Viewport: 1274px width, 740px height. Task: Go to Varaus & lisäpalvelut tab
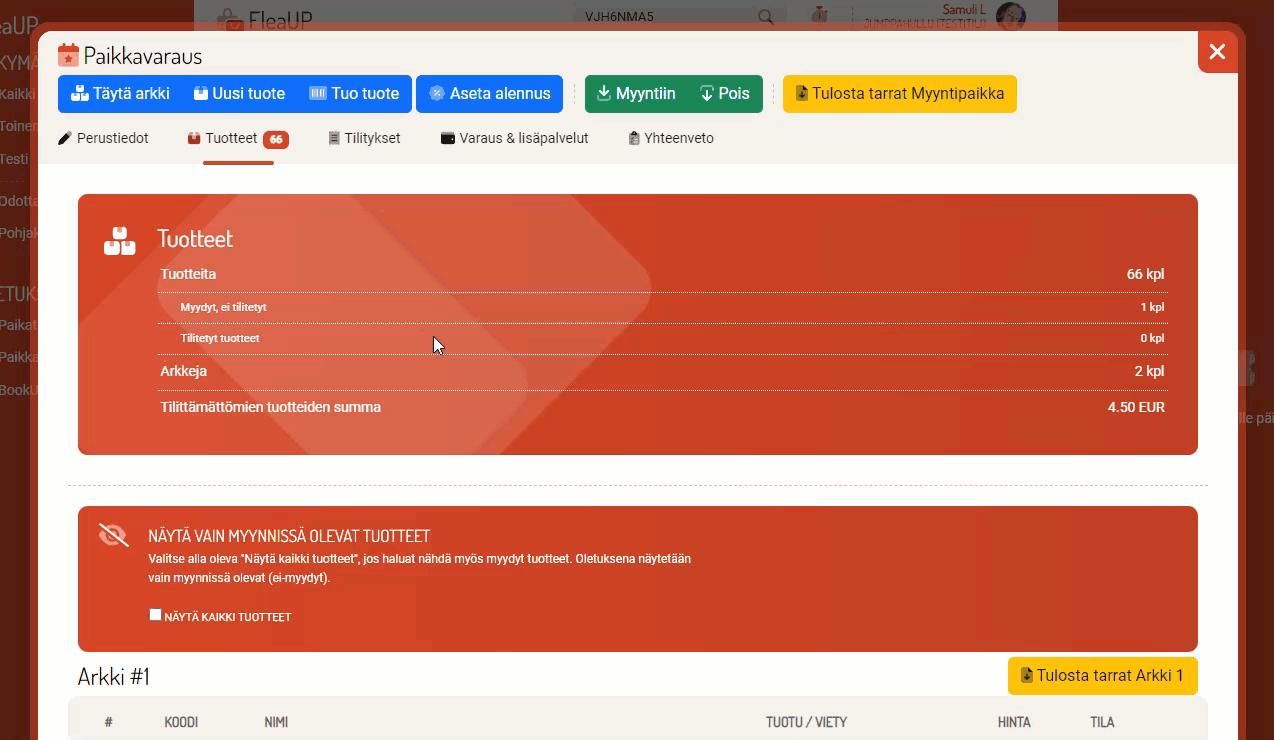(514, 138)
